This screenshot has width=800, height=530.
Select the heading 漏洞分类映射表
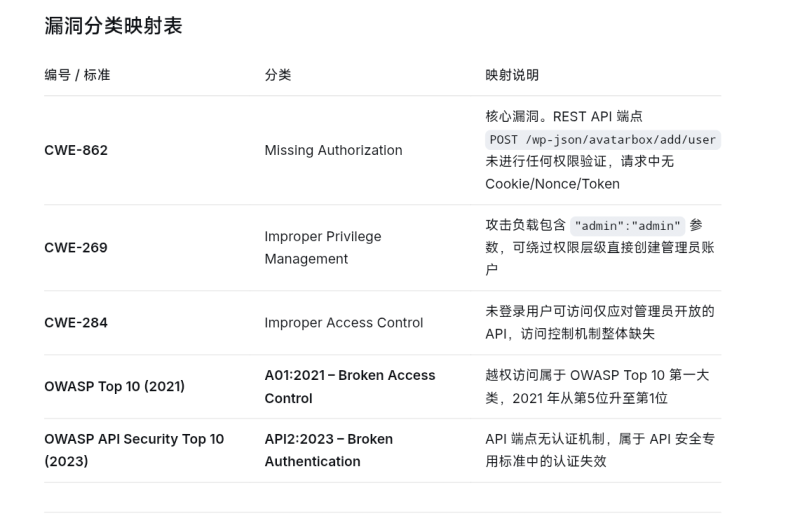[x=113, y=26]
